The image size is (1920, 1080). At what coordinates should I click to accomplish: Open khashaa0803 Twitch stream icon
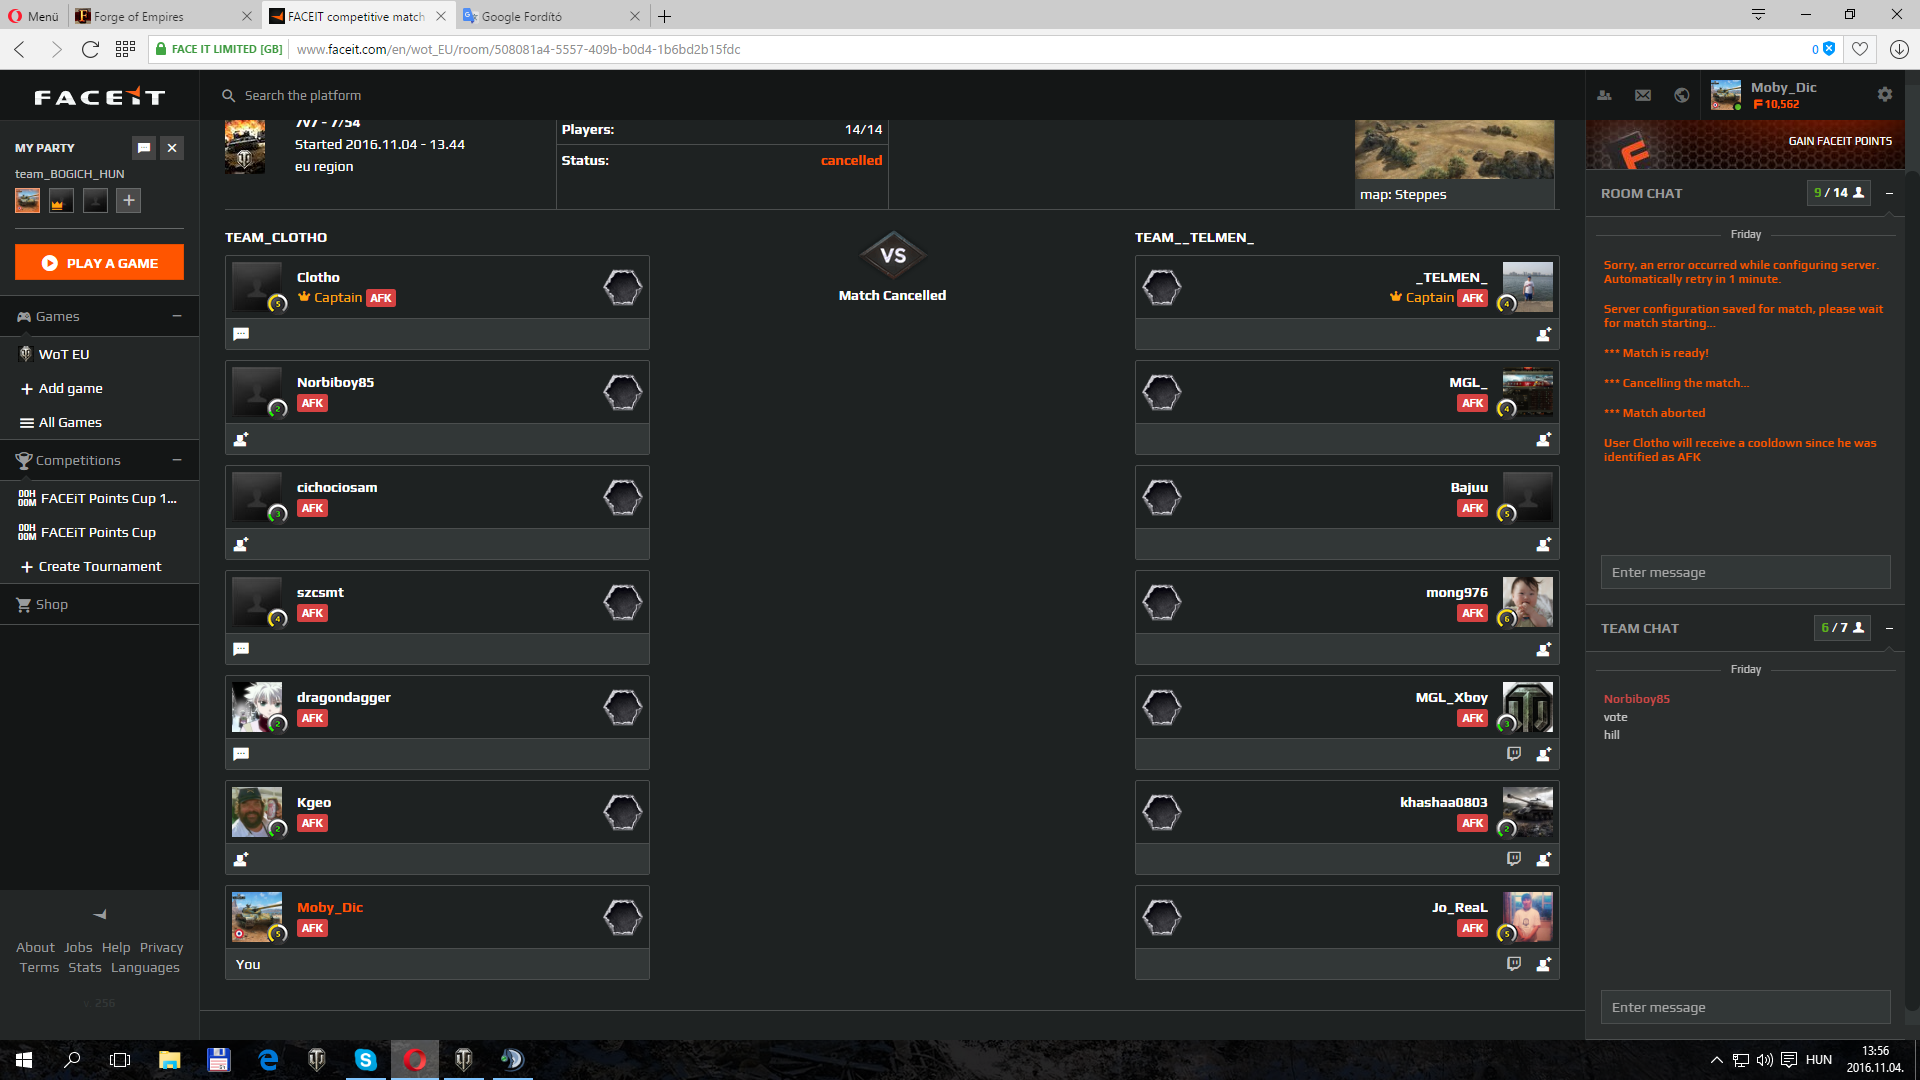[1514, 859]
